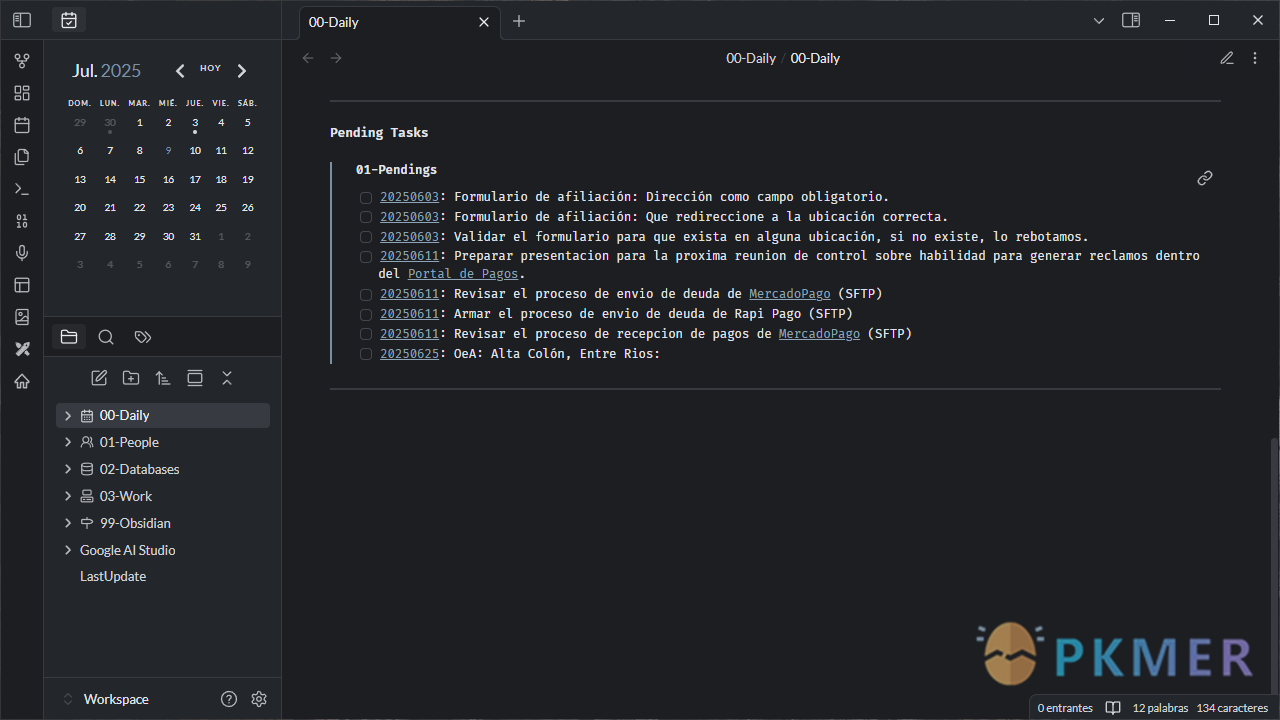The width and height of the screenshot is (1280, 720).
Task: Jump to today with HOY button
Action: (x=210, y=69)
